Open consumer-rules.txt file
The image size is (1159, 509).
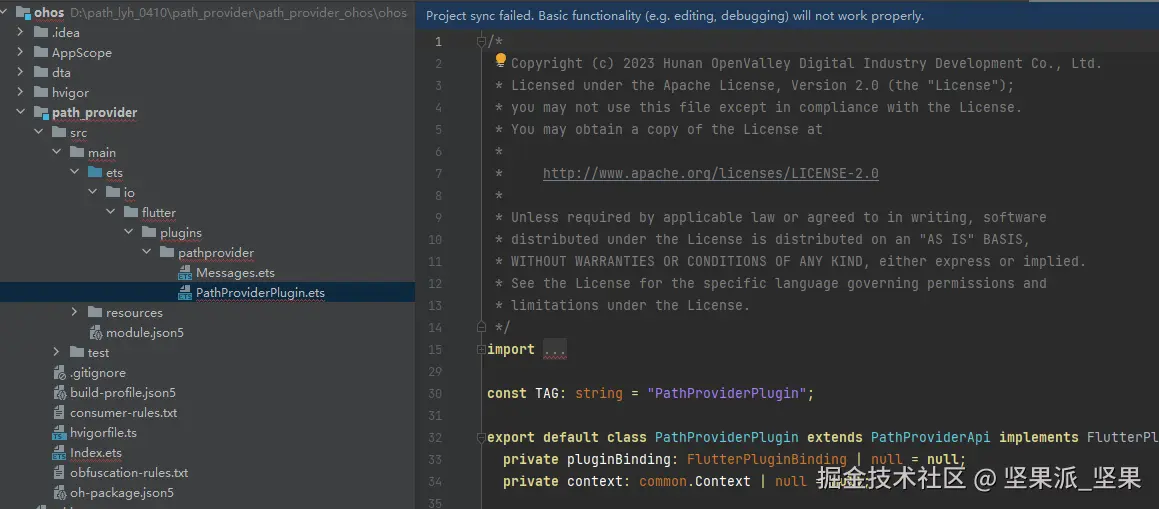(123, 412)
